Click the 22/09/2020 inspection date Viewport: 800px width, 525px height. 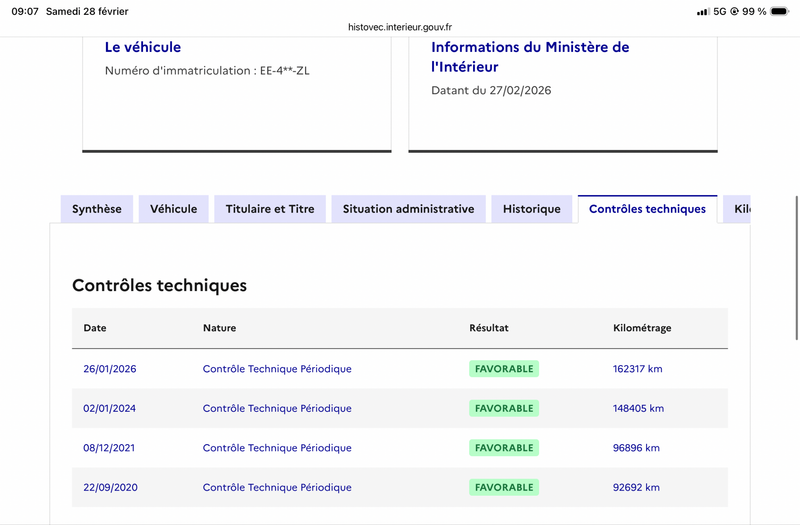tap(110, 488)
